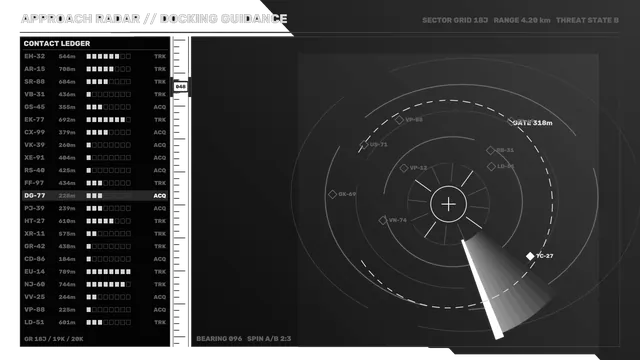Select the LD-51 diamond marker on radar scope

click(491, 166)
